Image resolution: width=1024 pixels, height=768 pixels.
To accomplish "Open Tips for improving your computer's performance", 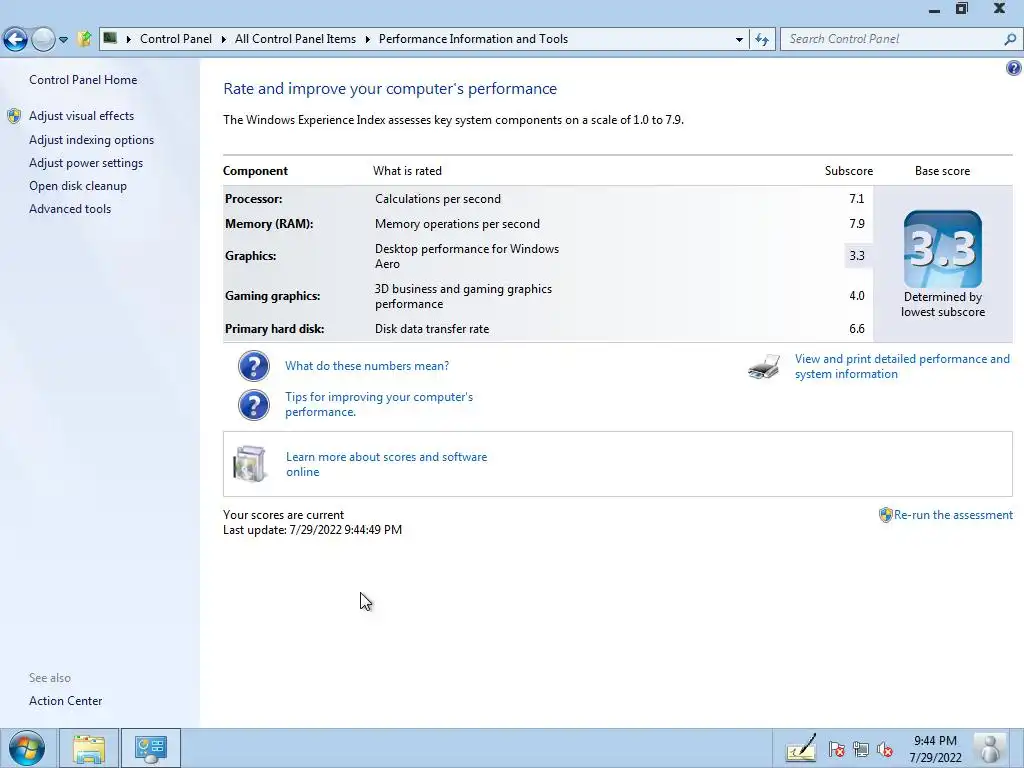I will [x=379, y=404].
